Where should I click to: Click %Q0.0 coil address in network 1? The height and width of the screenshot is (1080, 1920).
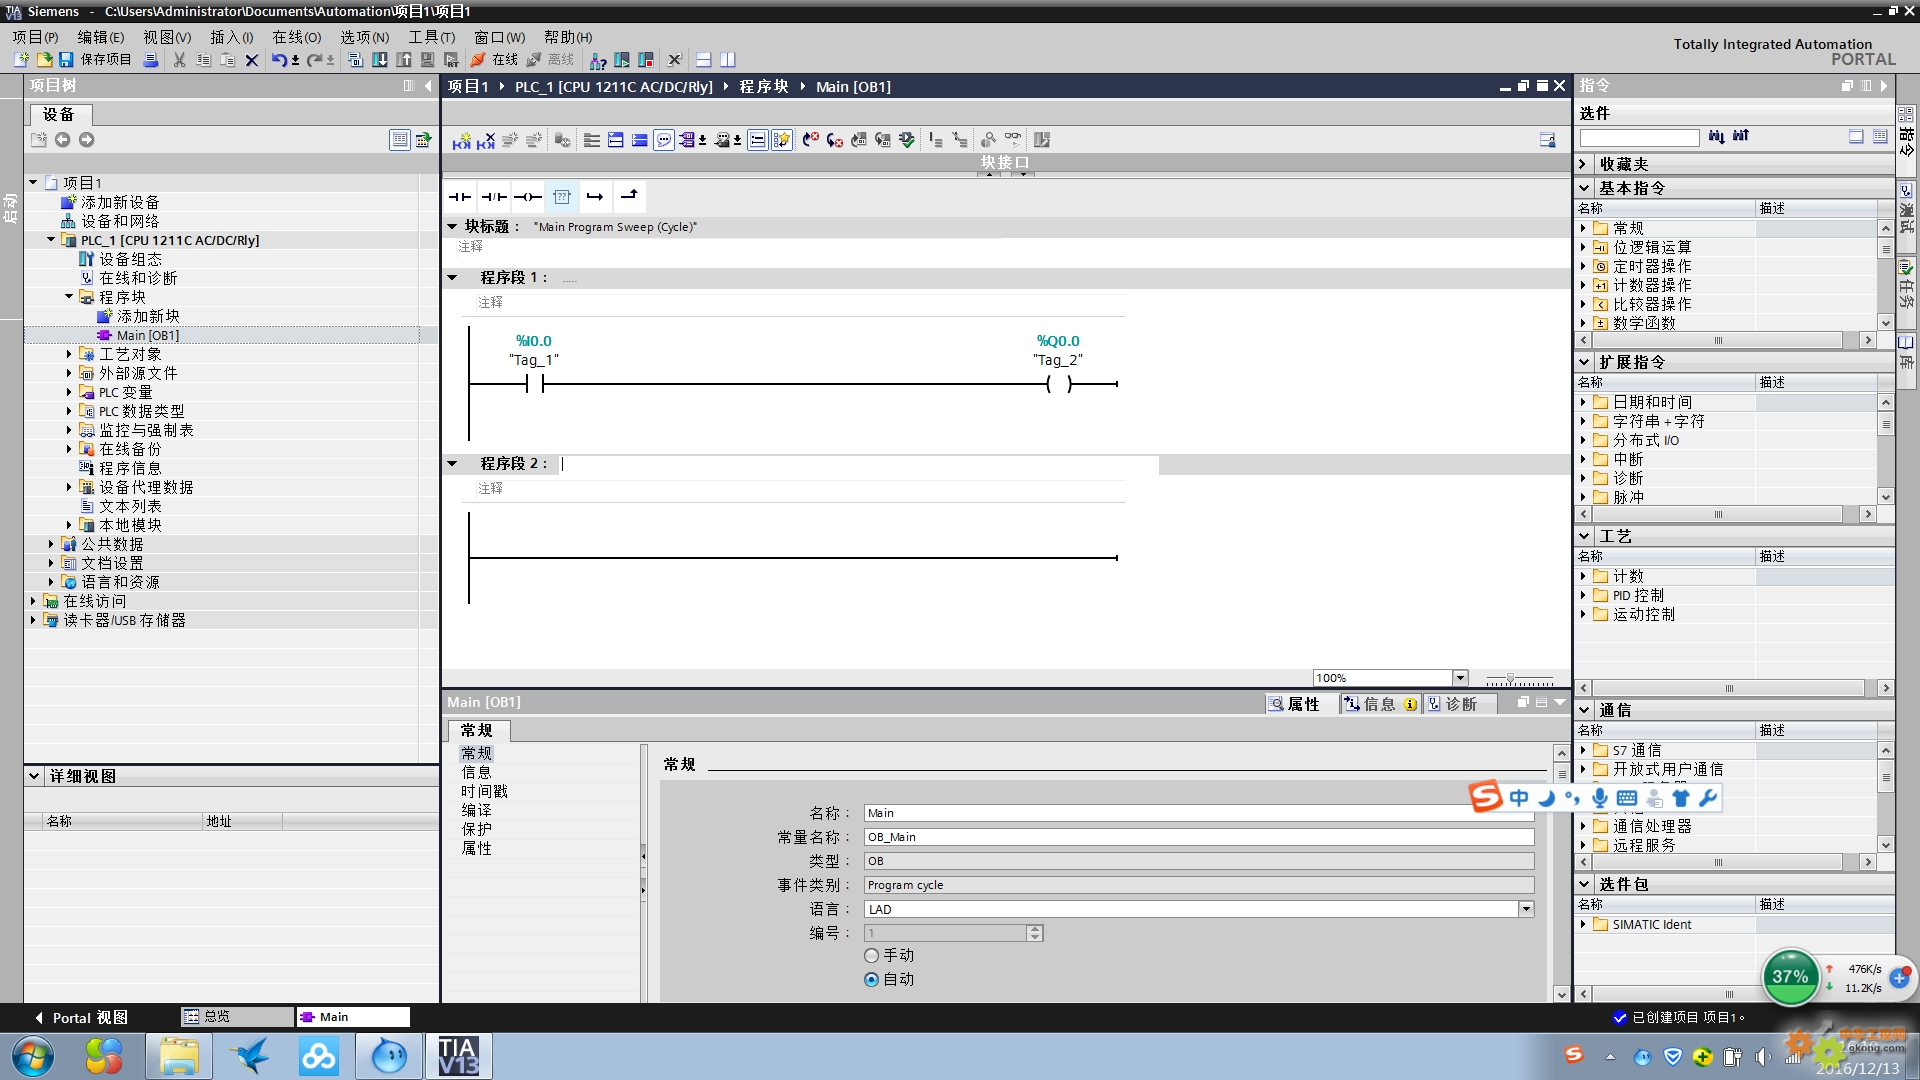pos(1058,341)
